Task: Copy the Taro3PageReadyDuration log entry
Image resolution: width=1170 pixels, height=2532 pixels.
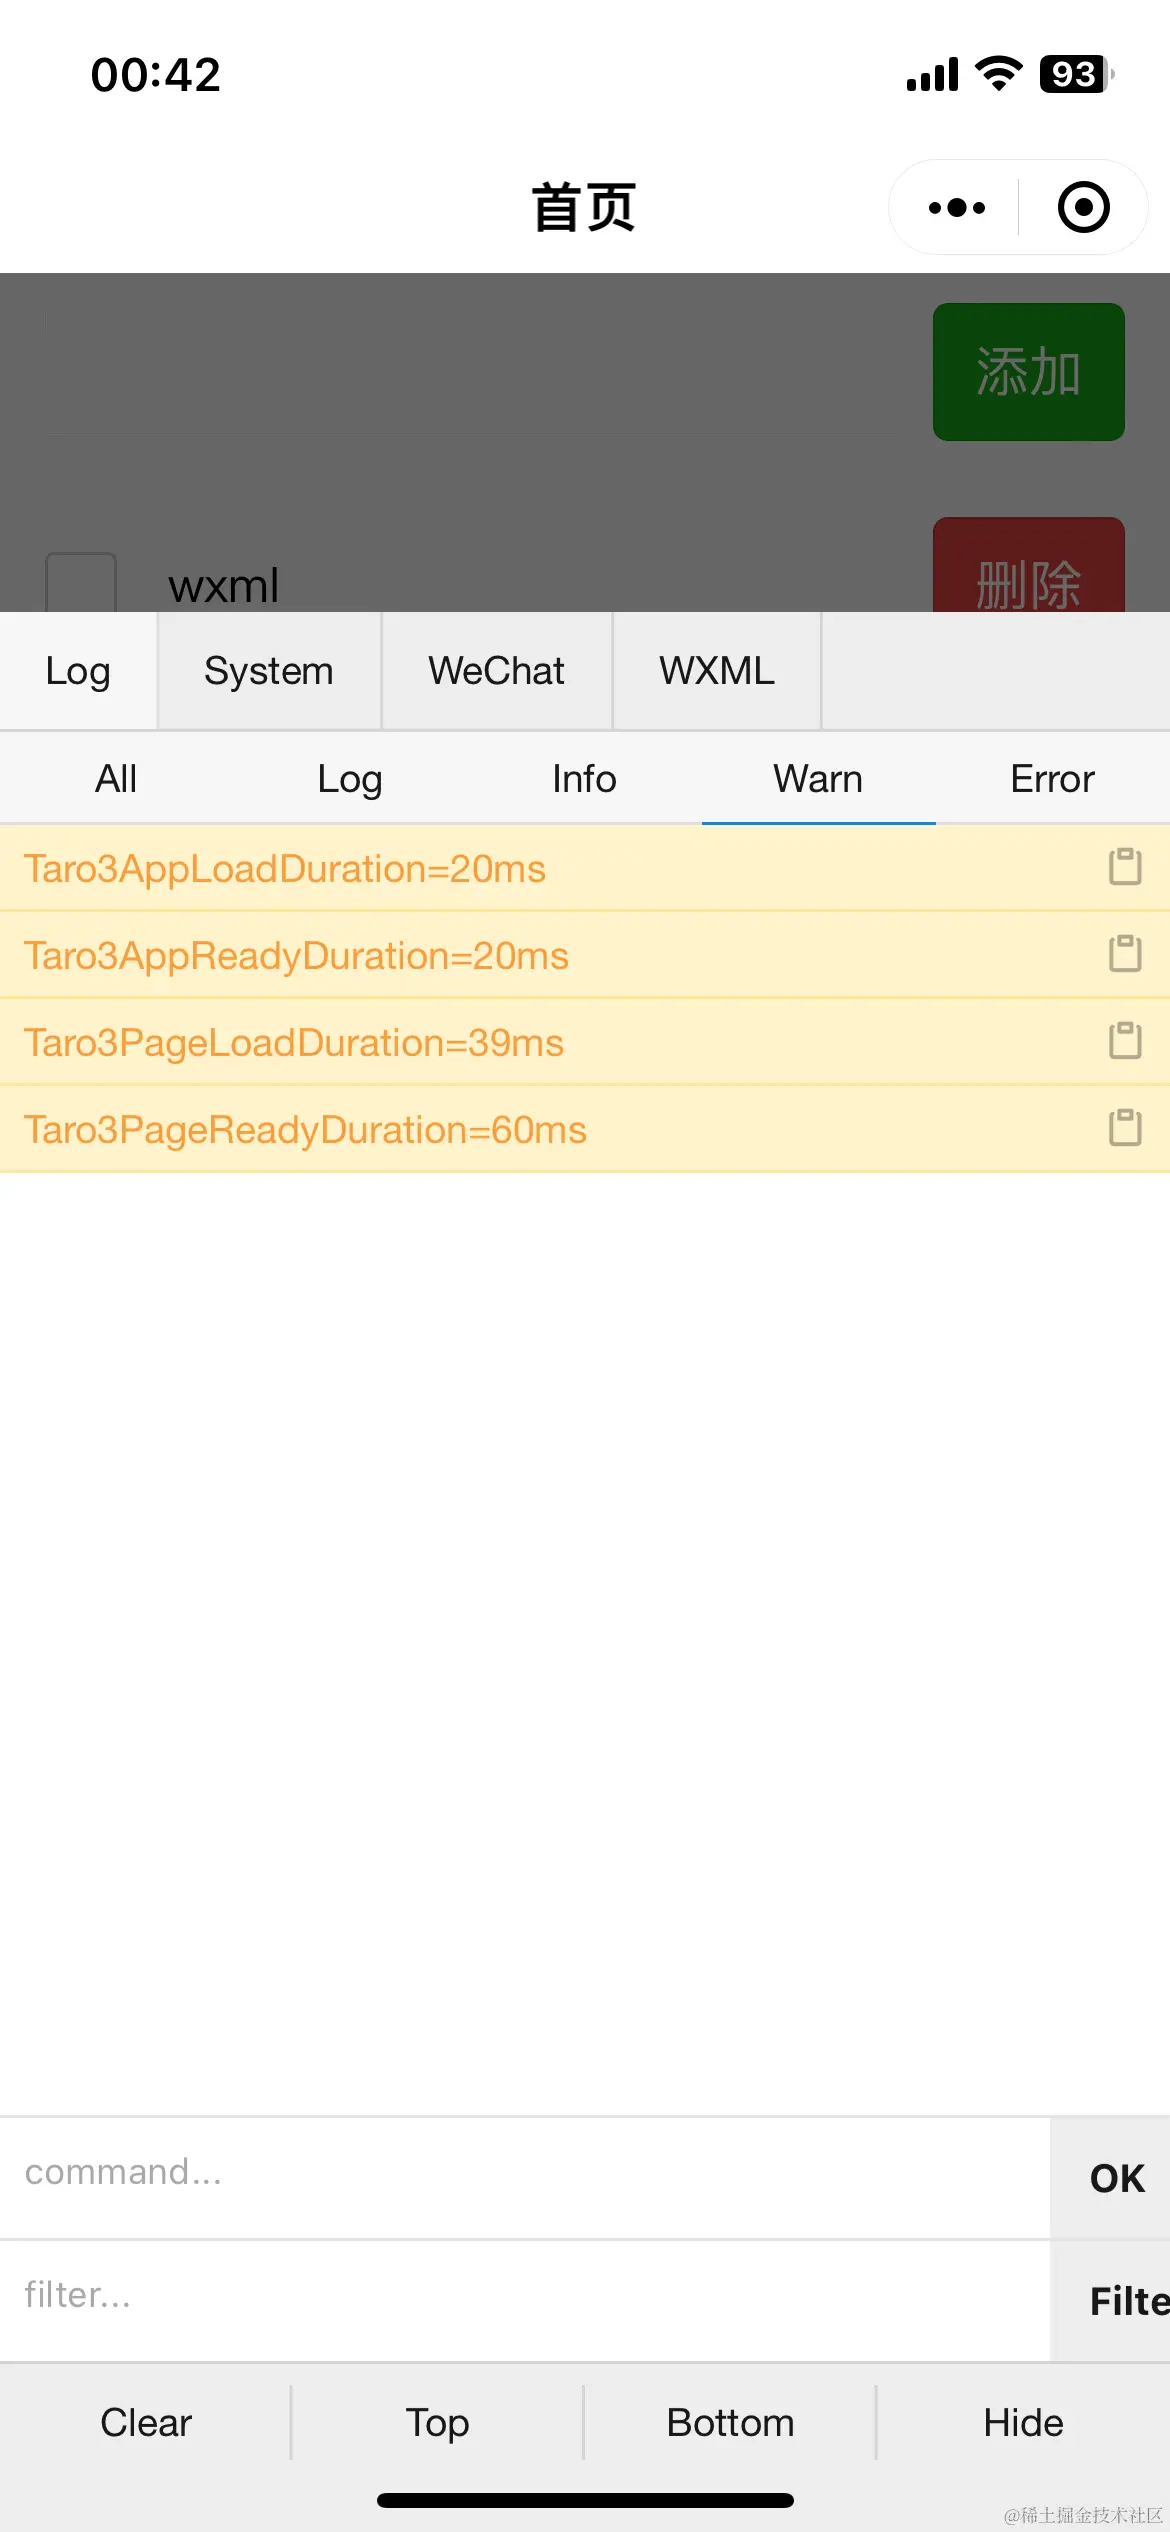Action: [x=1125, y=1128]
